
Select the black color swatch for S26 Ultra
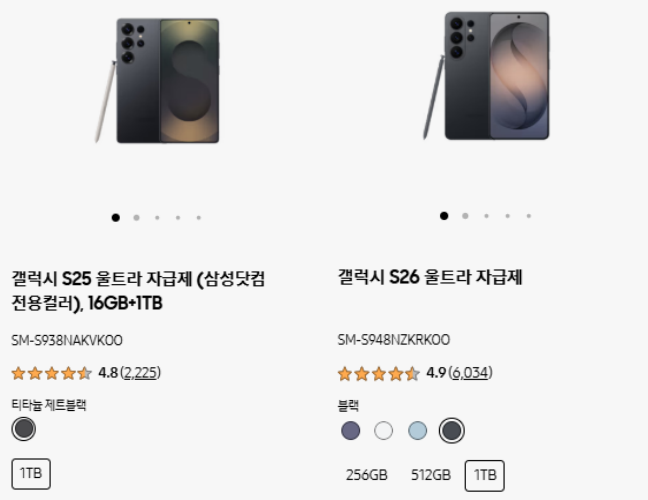click(x=451, y=431)
